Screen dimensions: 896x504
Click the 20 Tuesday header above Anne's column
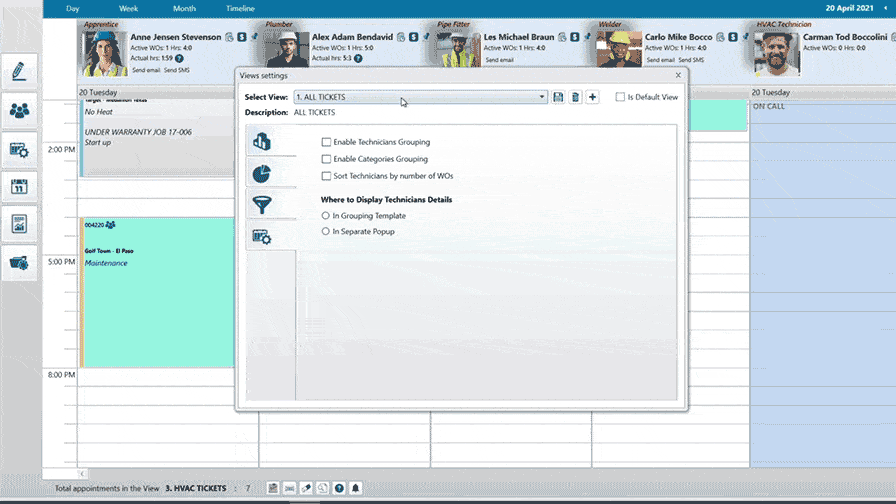(98, 92)
